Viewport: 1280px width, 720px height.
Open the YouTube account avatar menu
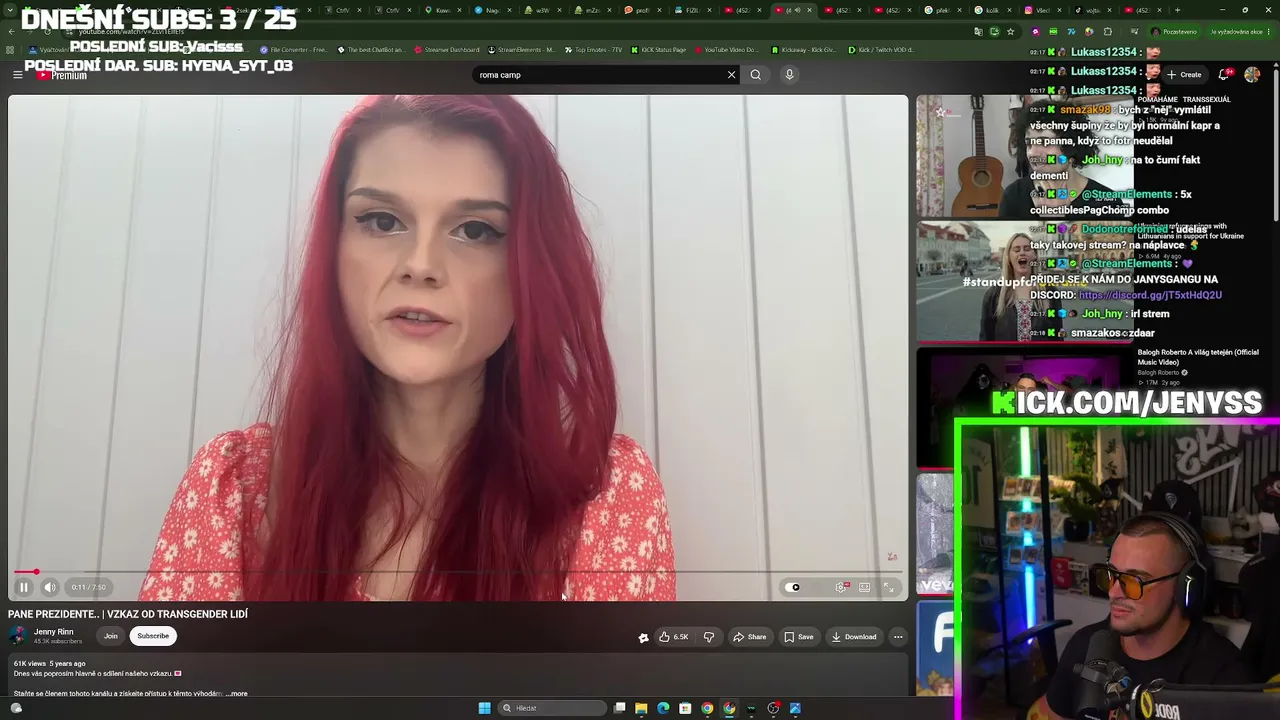1252,74
